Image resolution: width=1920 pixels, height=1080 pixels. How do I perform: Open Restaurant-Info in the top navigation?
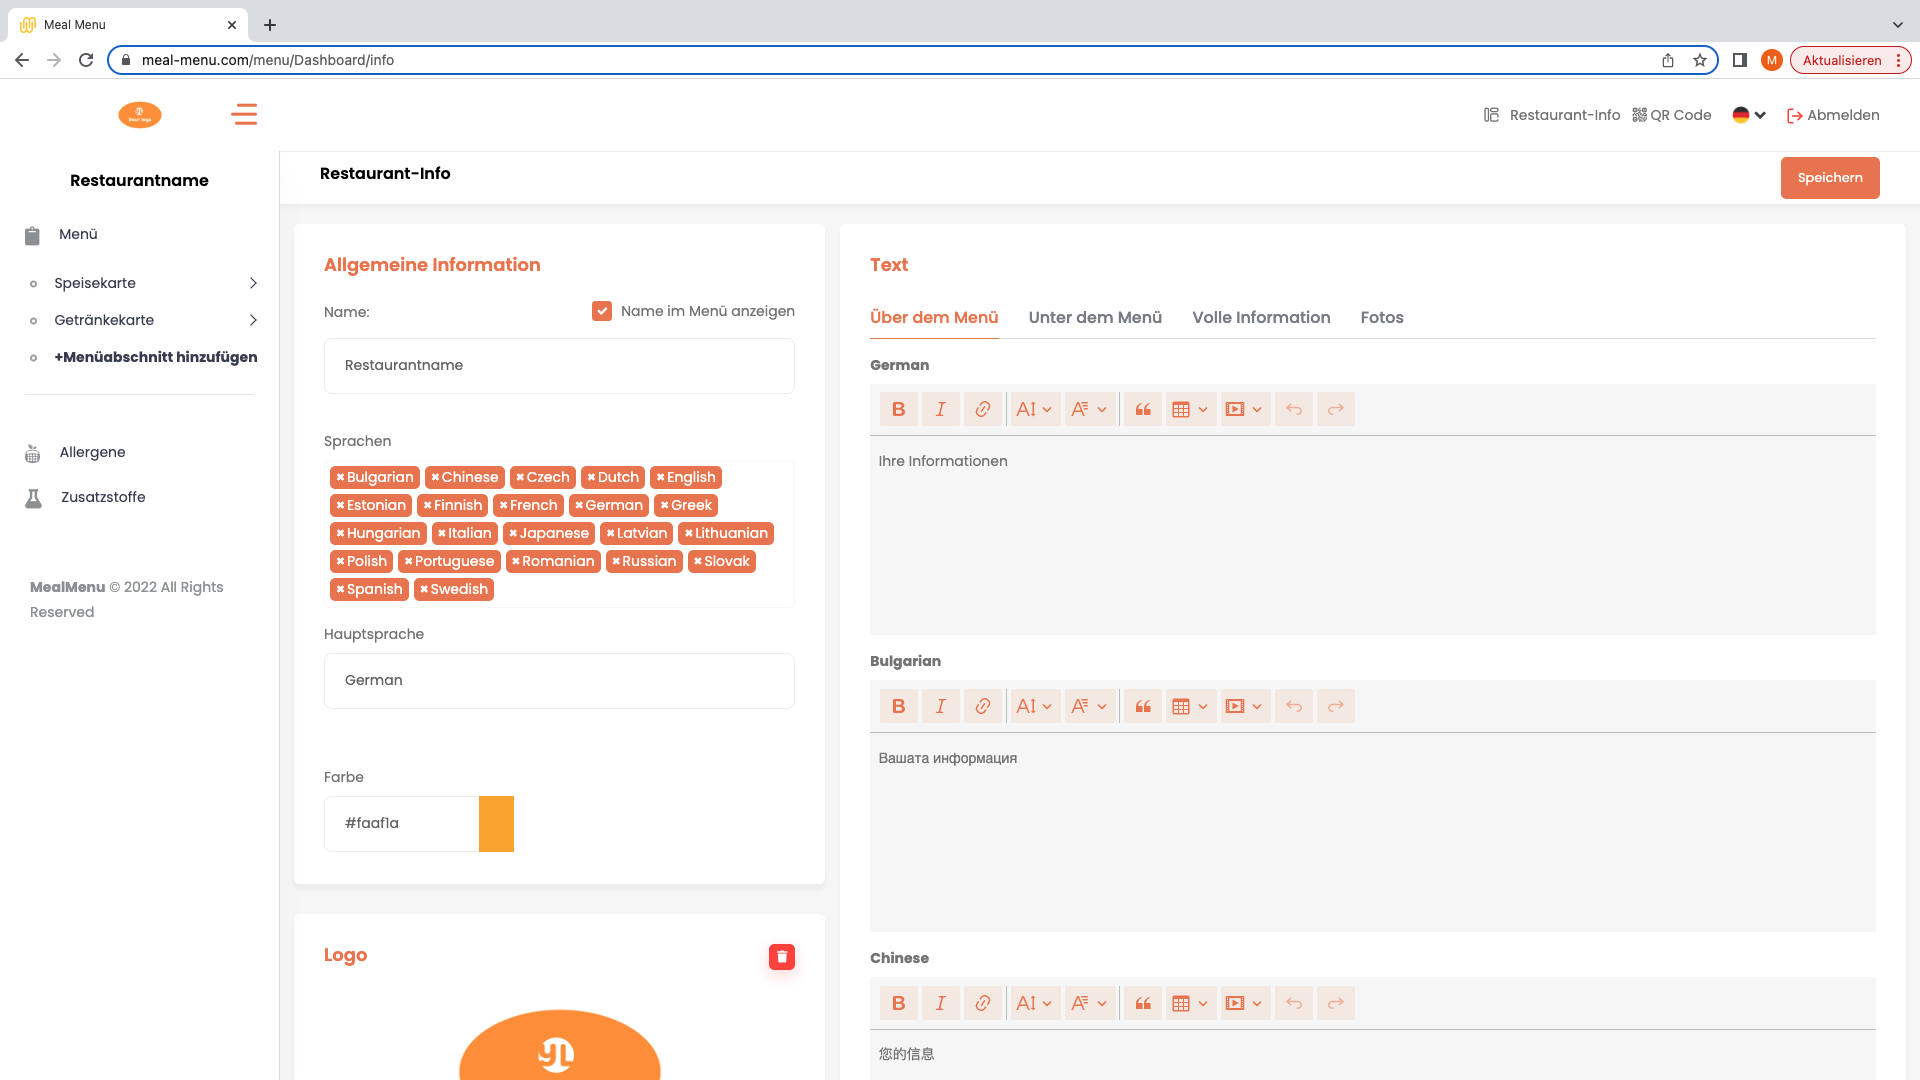(1552, 115)
